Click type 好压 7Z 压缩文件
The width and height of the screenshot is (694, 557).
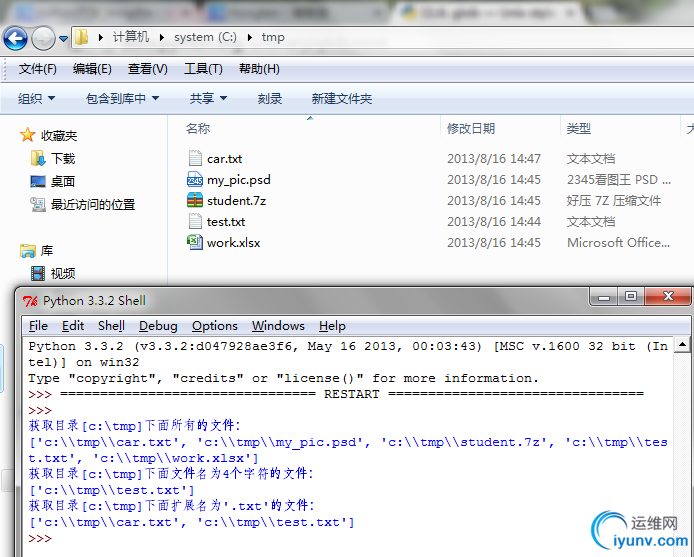613,201
